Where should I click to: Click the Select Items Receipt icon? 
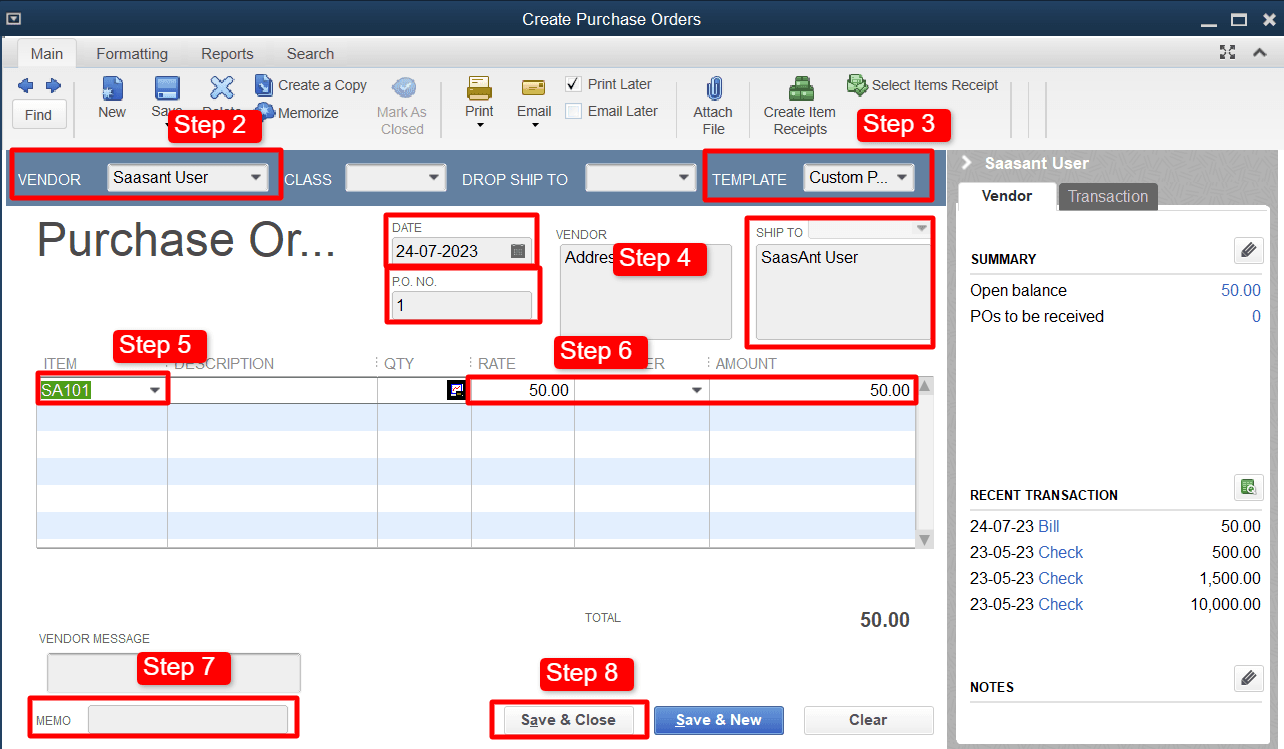(857, 84)
